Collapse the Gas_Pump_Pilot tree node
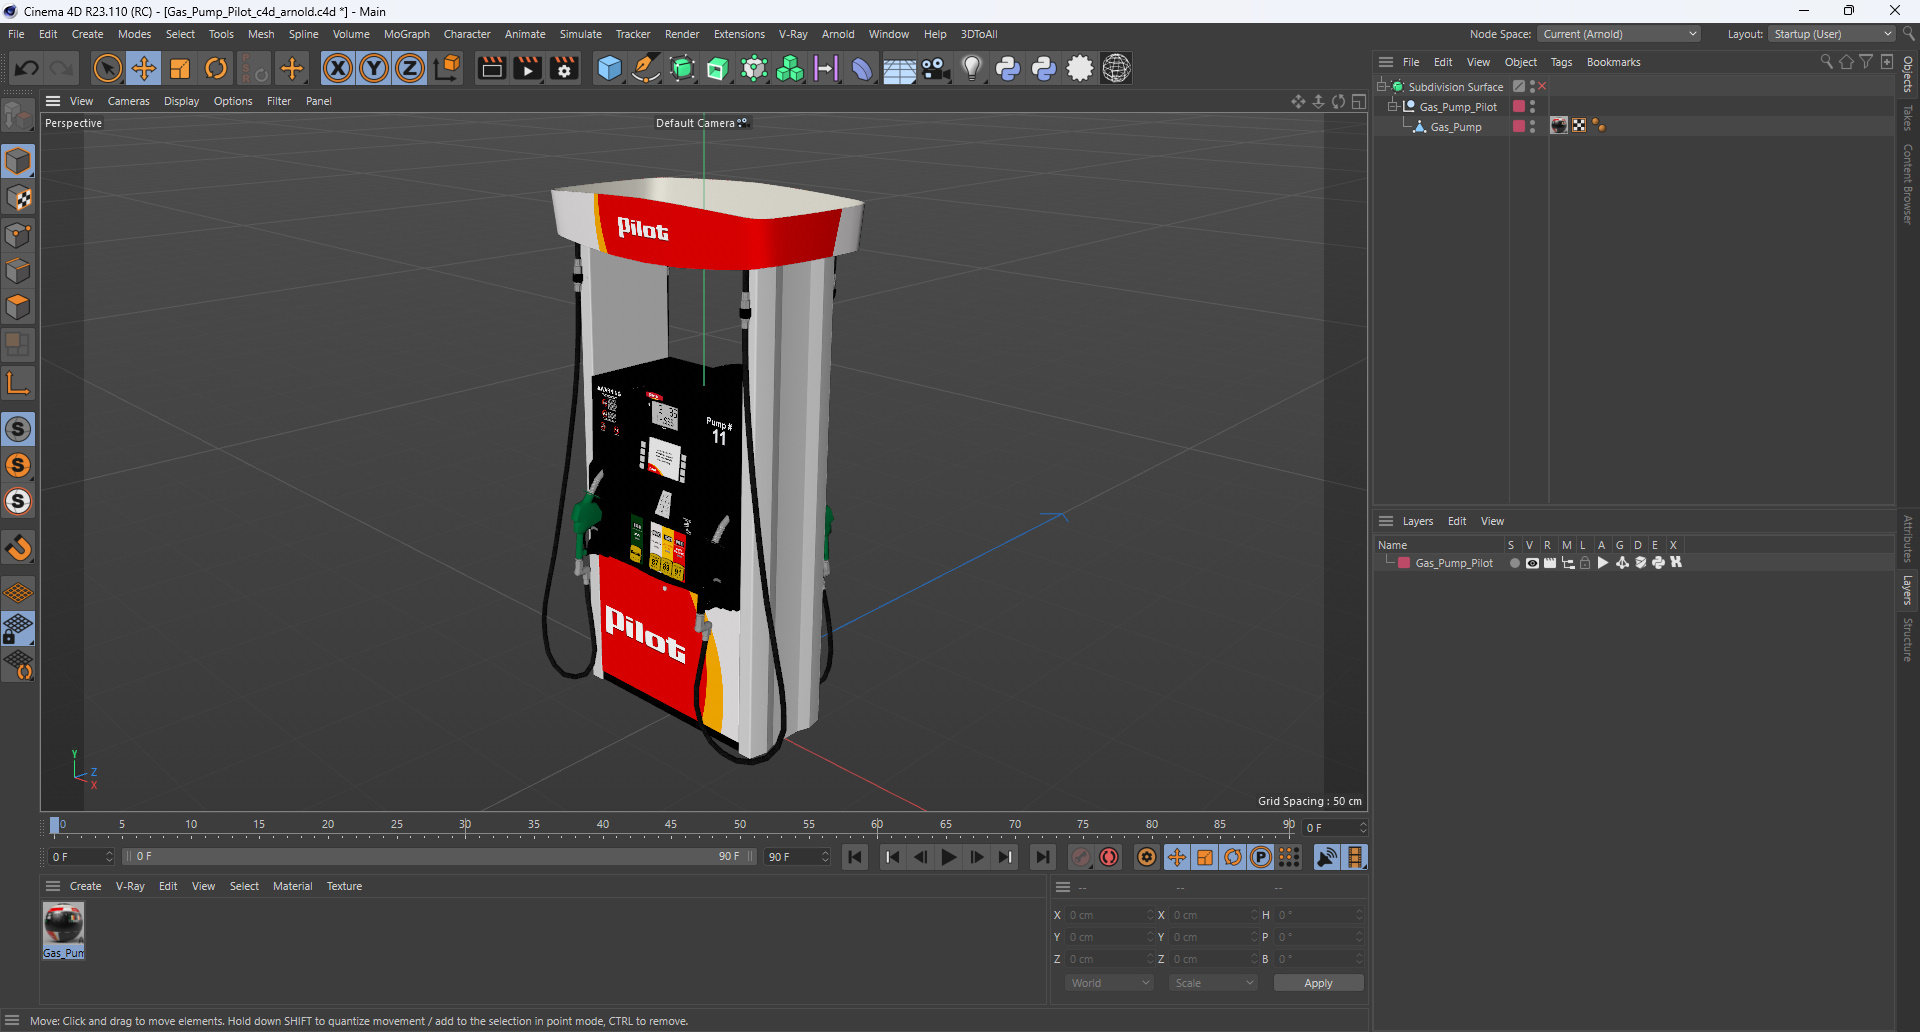 click(x=1392, y=106)
